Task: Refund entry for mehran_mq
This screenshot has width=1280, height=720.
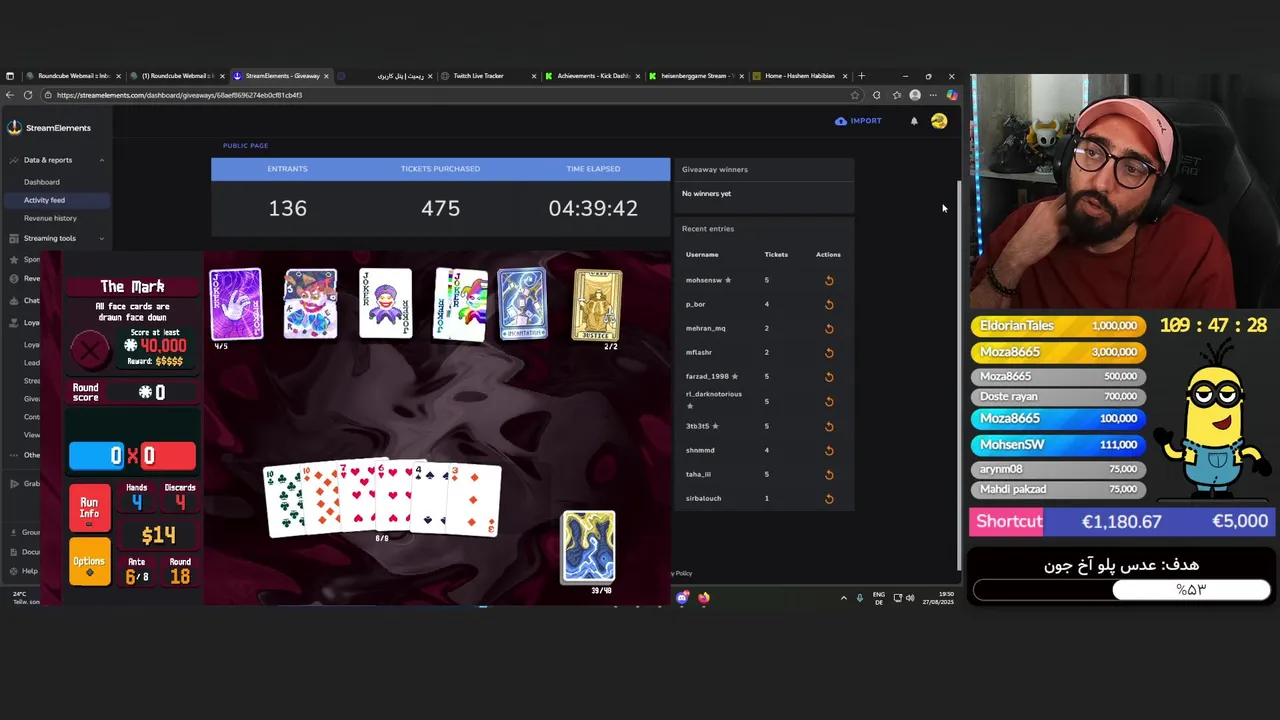Action: pos(829,328)
